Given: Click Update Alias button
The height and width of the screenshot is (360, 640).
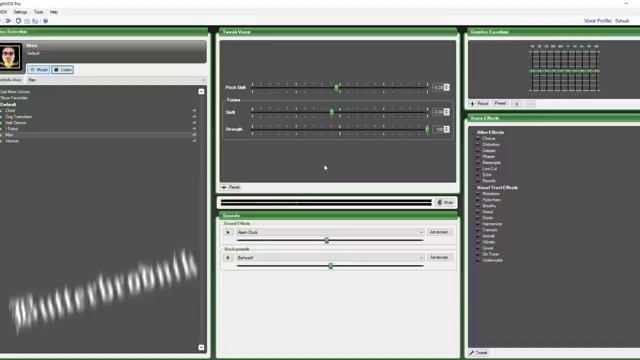Looking at the screenshot, I should (x=11, y=80).
